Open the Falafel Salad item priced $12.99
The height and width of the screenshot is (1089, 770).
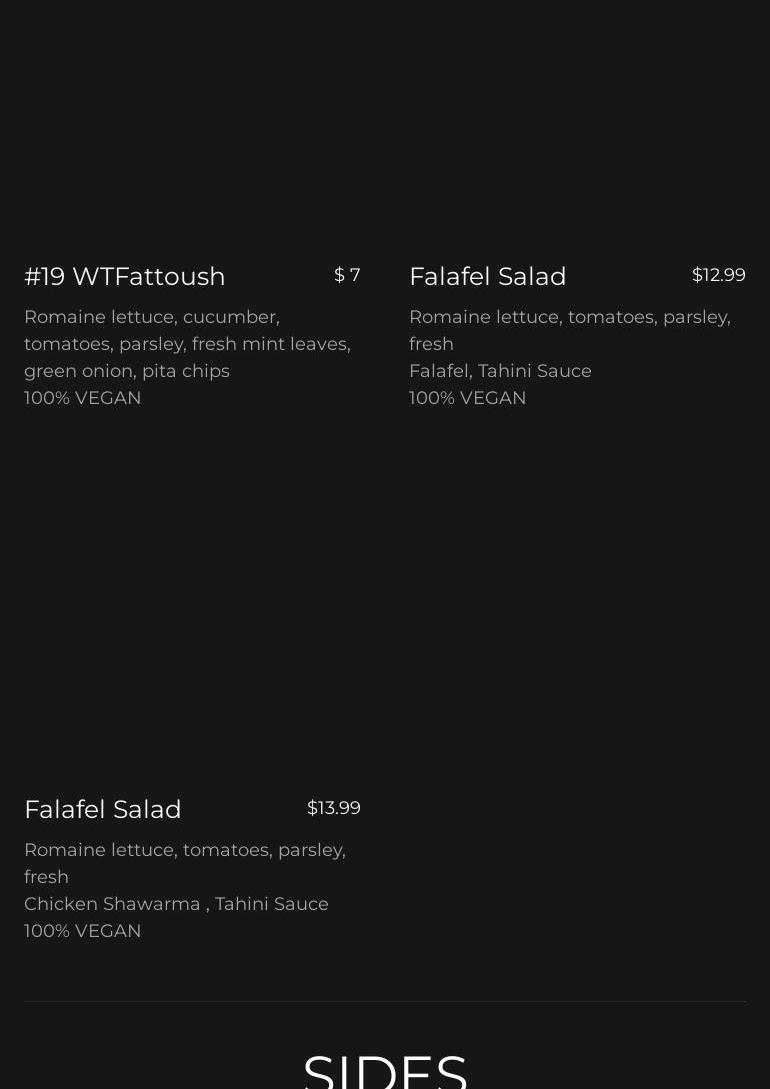pos(488,277)
